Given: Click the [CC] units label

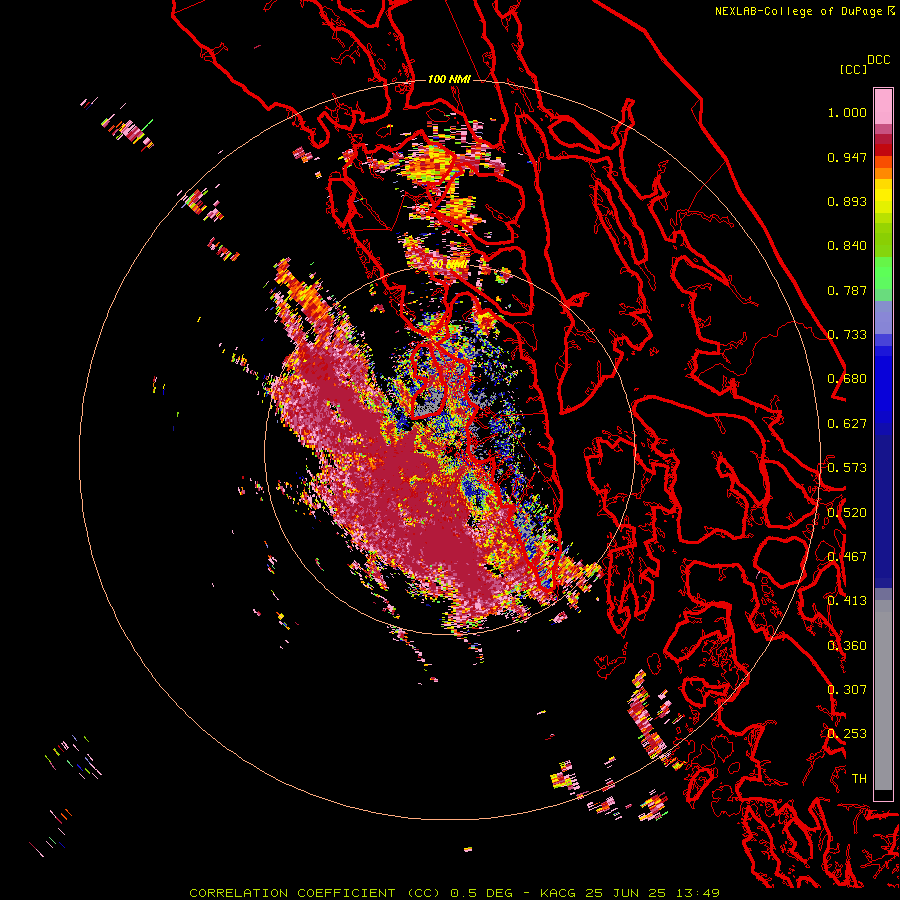Looking at the screenshot, I should (x=853, y=69).
